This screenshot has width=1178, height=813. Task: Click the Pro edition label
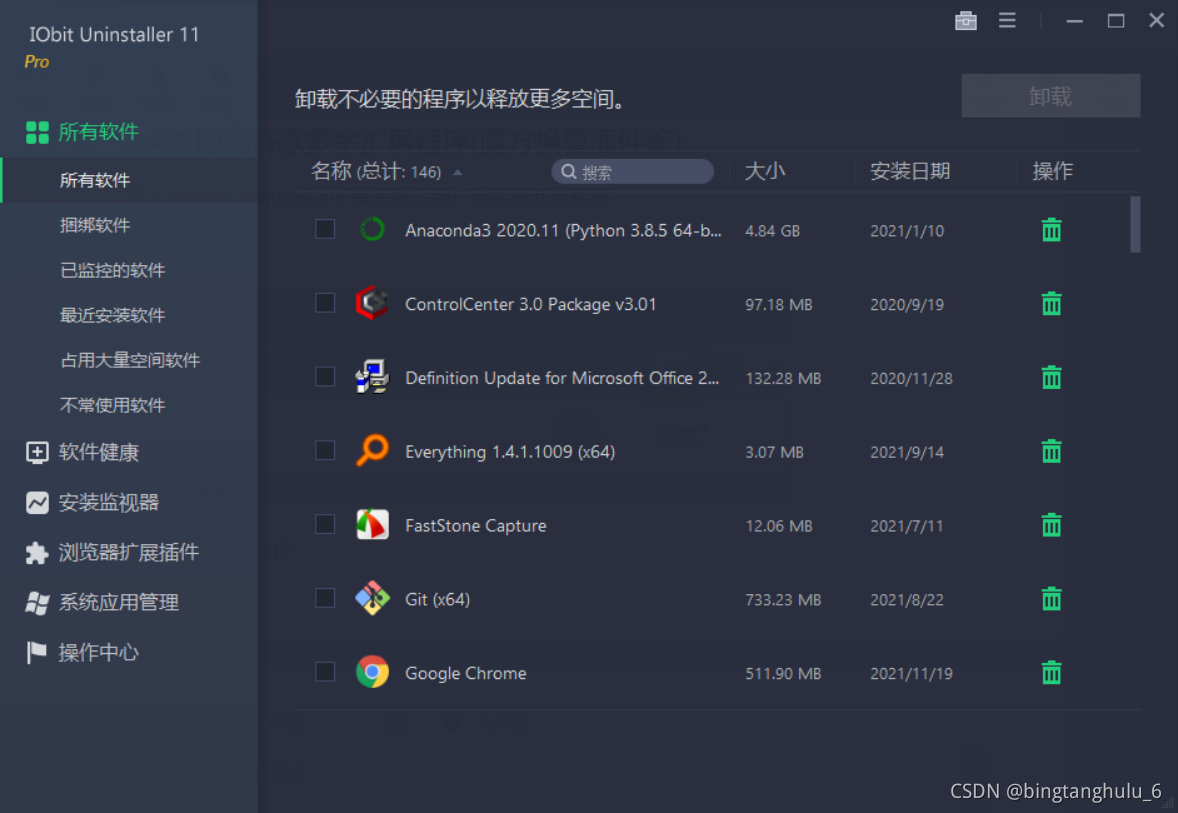tap(37, 62)
